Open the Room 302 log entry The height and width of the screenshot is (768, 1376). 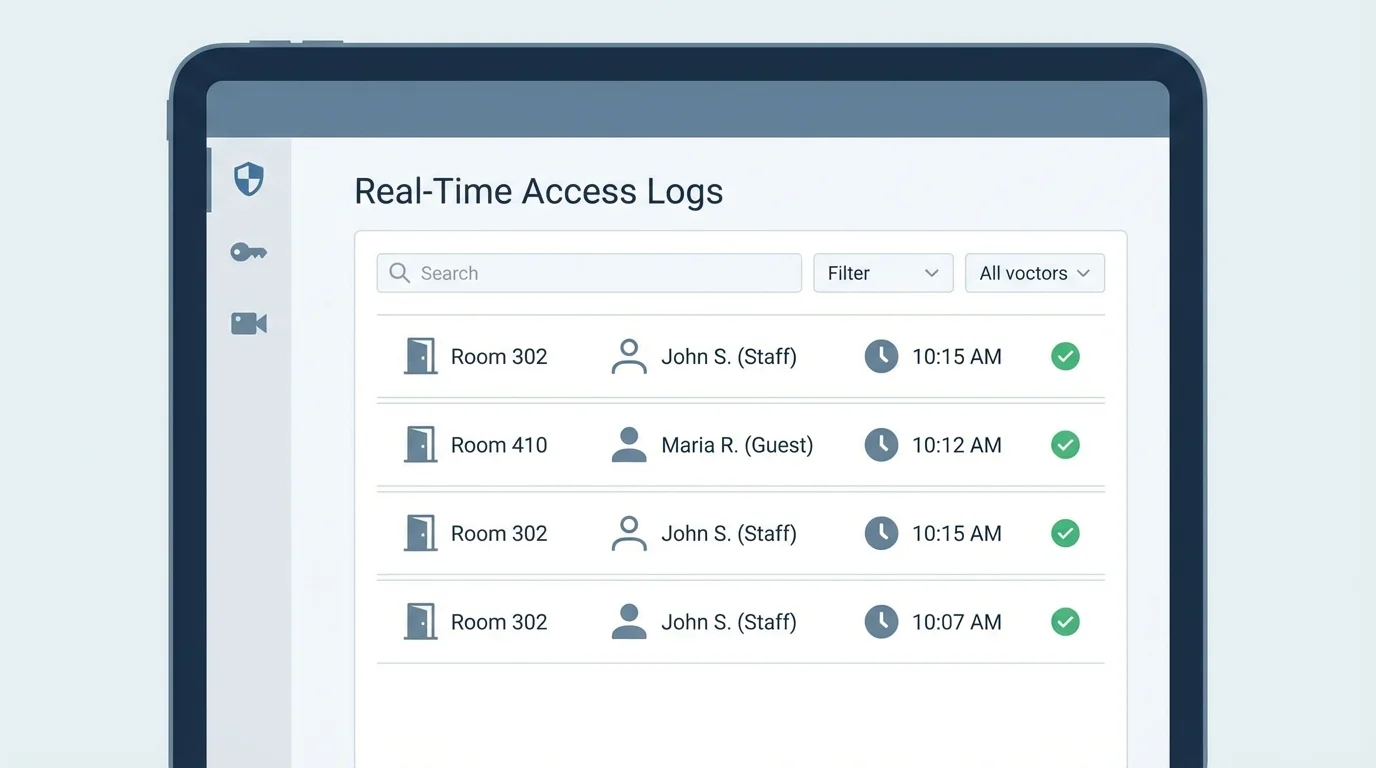click(498, 356)
